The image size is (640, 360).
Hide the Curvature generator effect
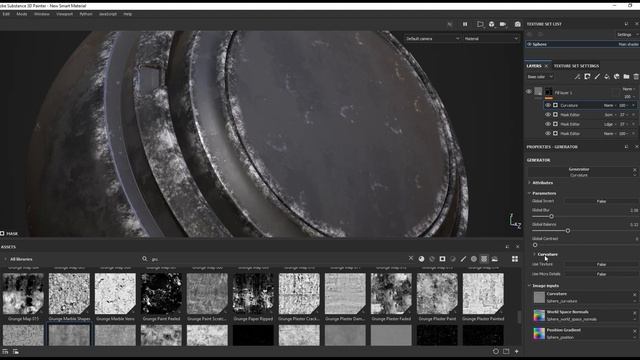click(548, 105)
